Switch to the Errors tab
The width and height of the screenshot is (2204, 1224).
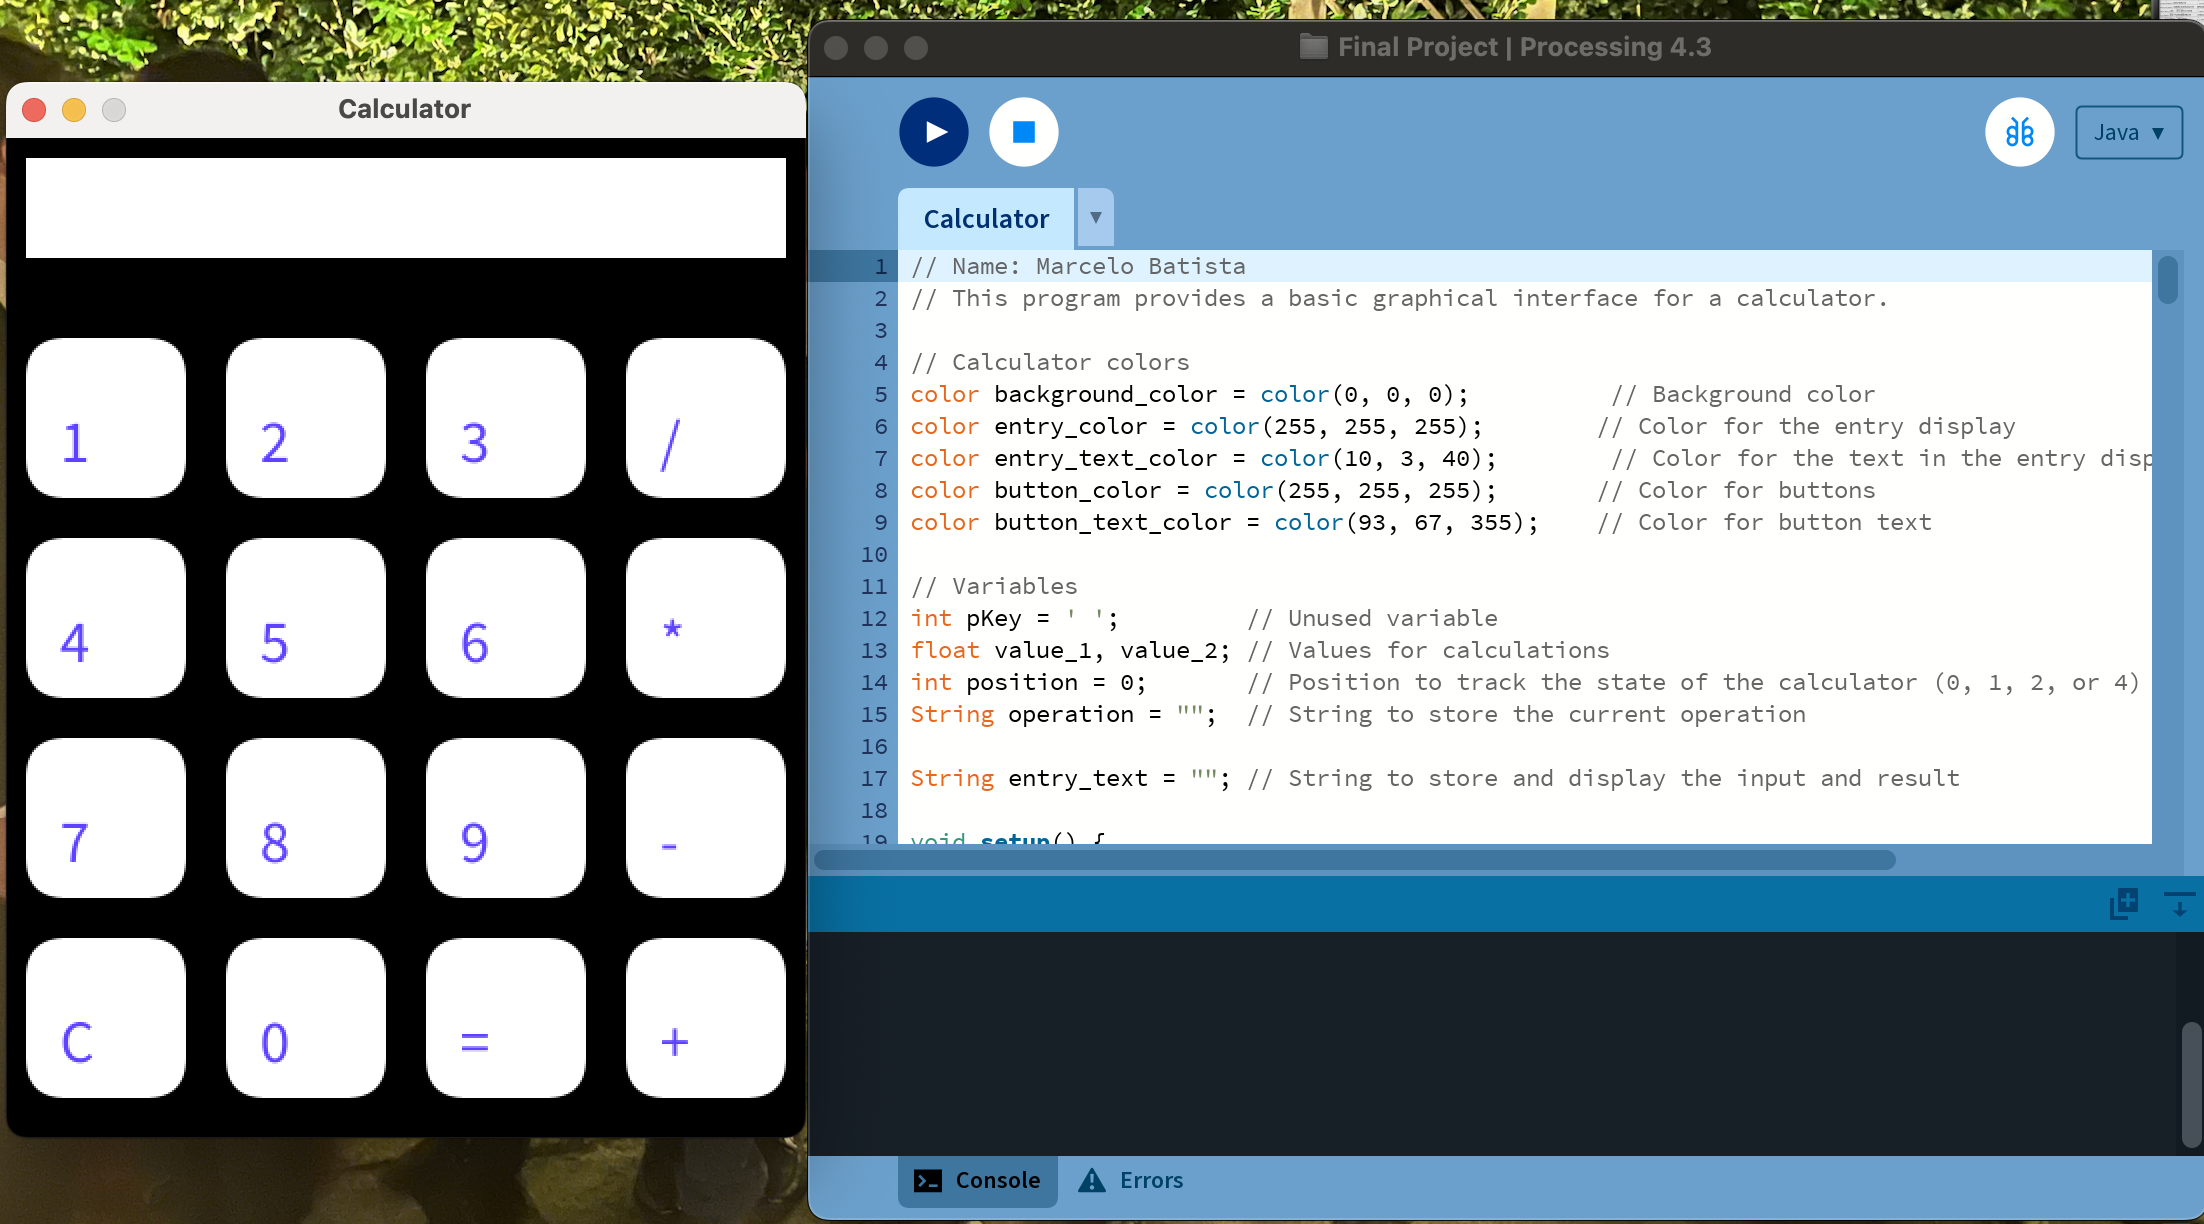(x=1131, y=1180)
